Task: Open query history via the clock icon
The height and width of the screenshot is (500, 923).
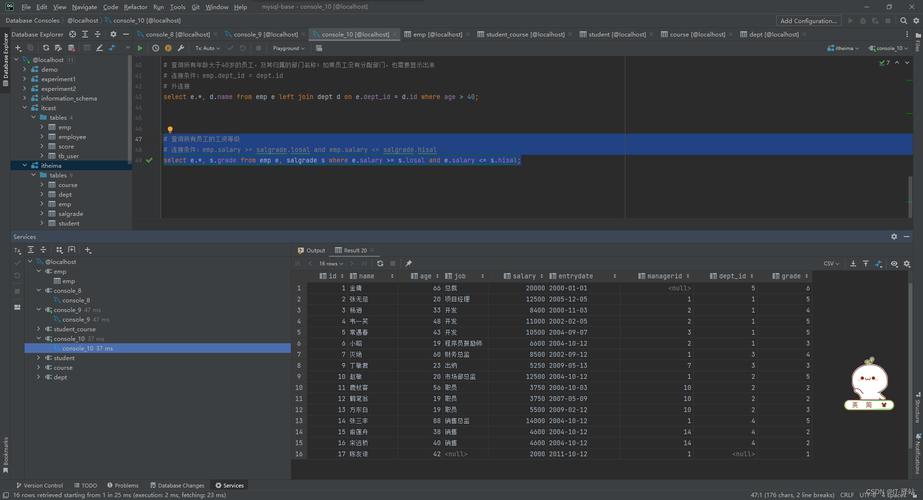Action: [154, 48]
